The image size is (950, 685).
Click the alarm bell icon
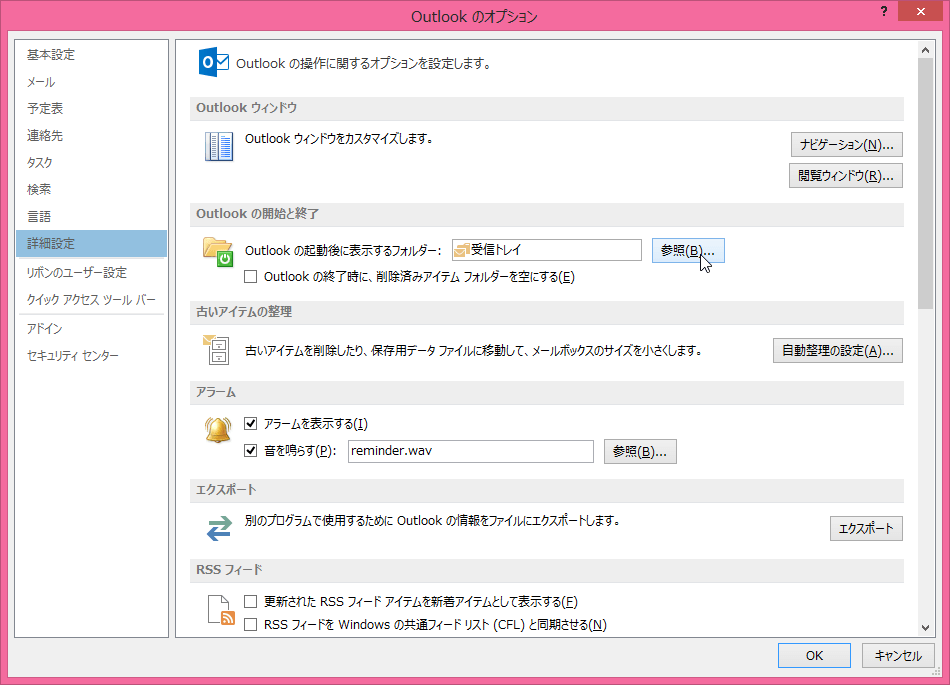(218, 430)
